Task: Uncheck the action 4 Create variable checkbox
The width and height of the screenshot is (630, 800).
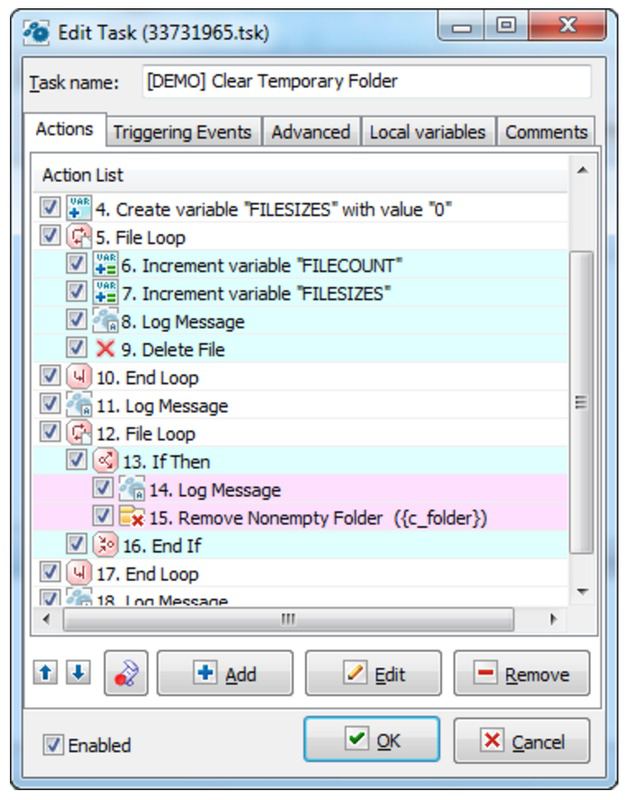Action: [50, 208]
